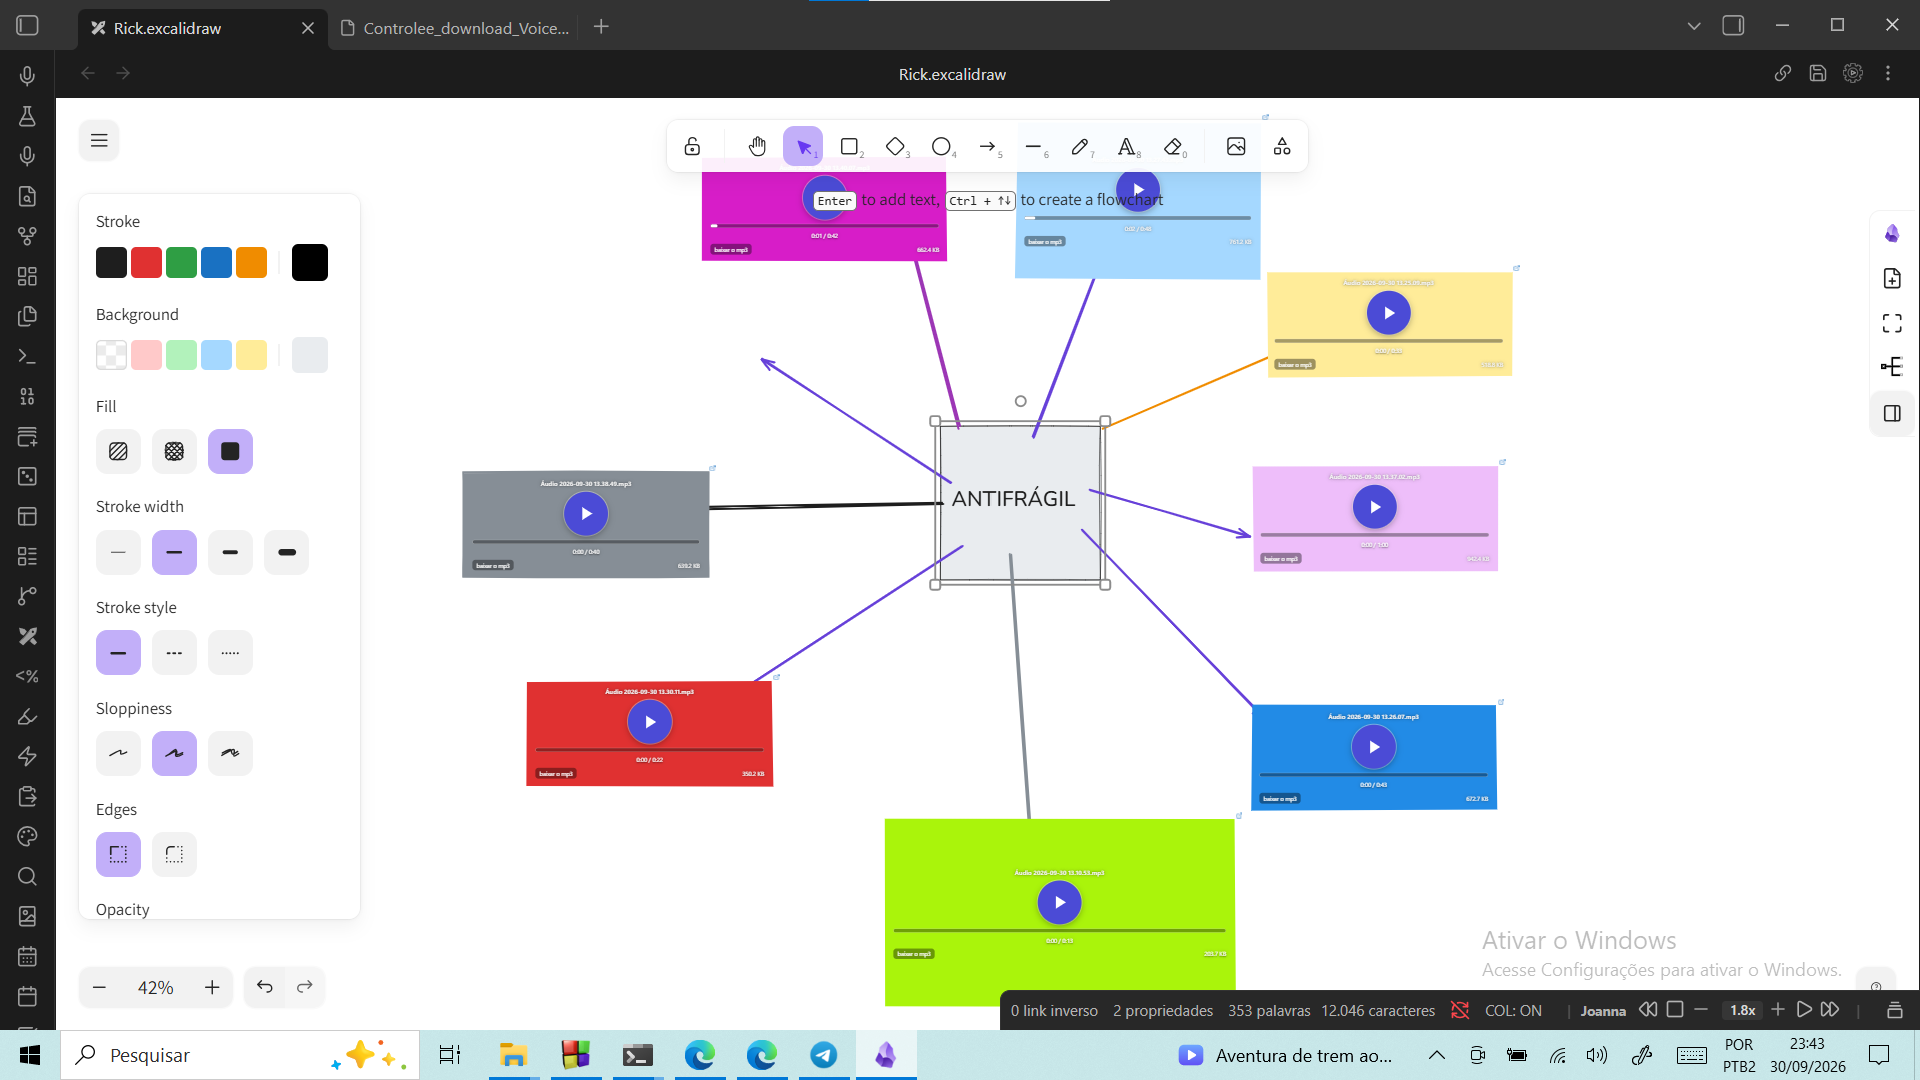The image size is (1920, 1080).
Task: Toggle the canvas lock icon
Action: pyautogui.click(x=692, y=147)
